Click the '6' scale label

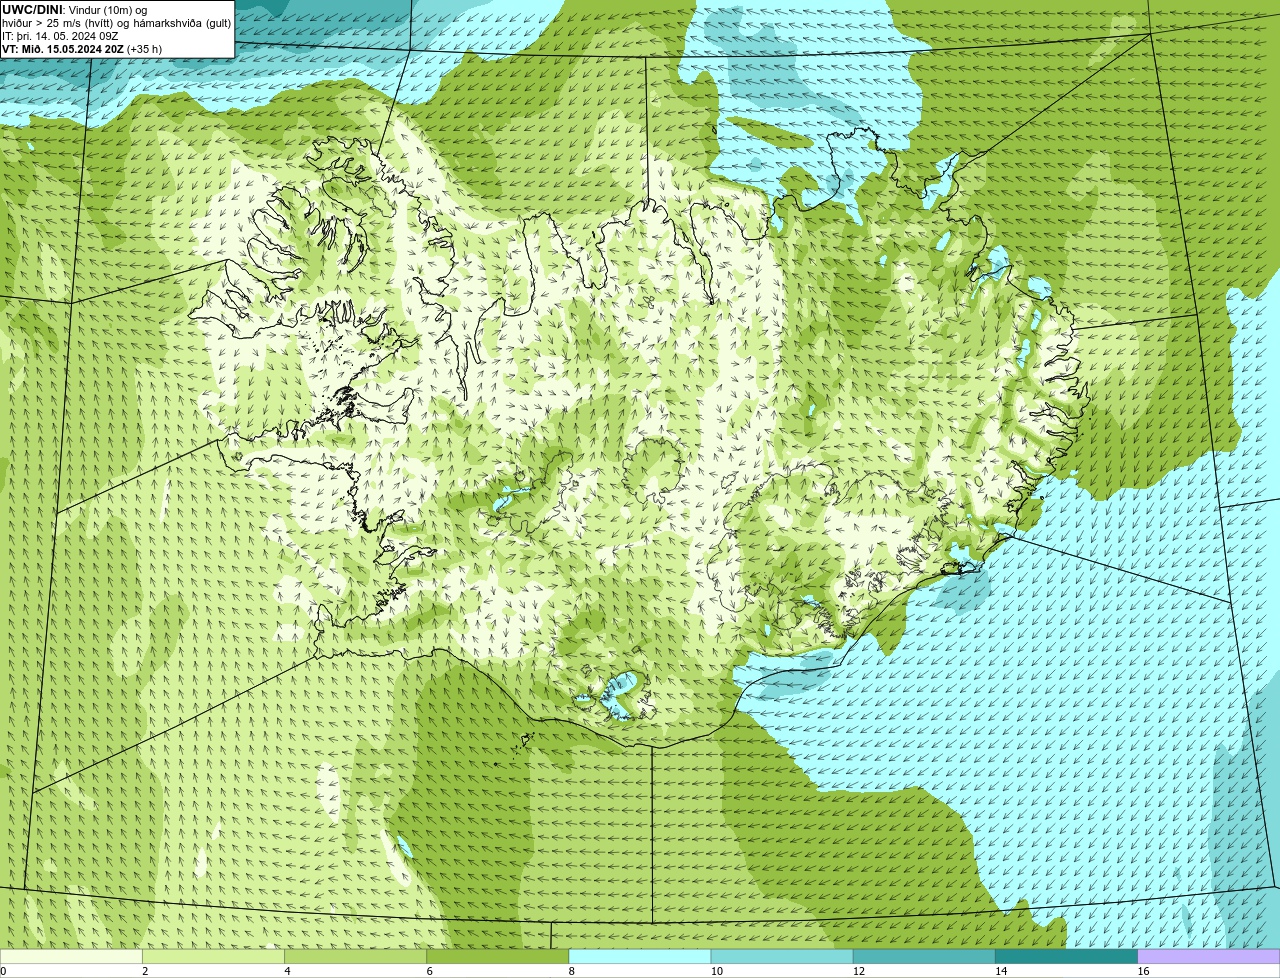pyautogui.click(x=429, y=971)
